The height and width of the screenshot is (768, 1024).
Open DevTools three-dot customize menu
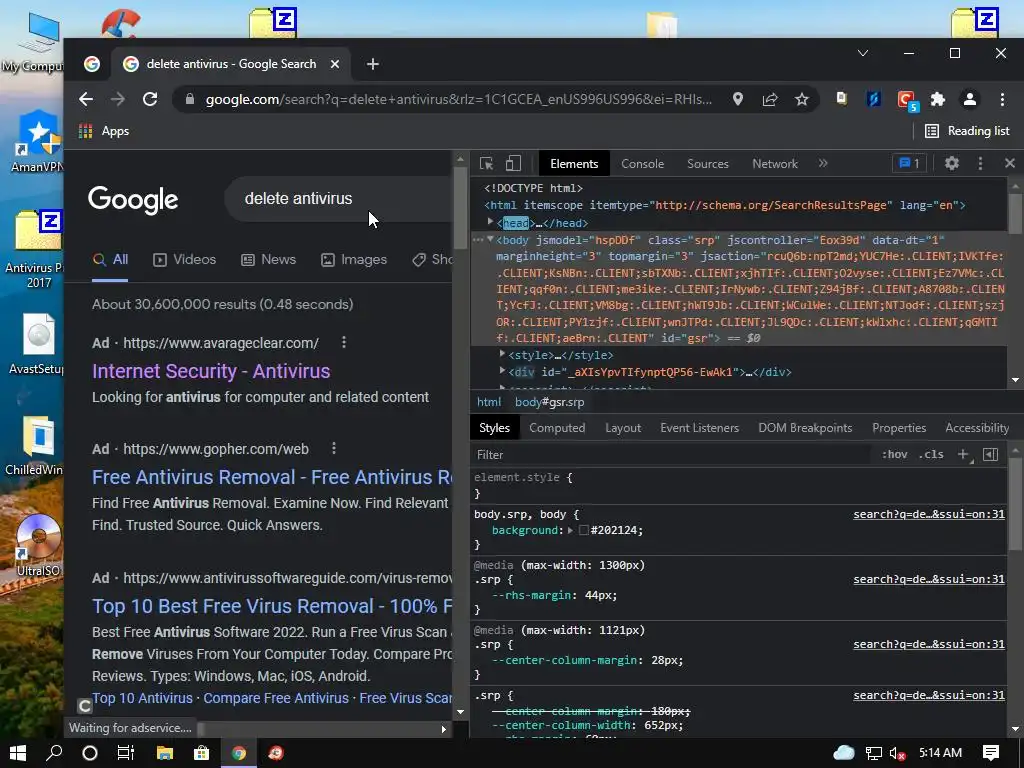[x=980, y=163]
